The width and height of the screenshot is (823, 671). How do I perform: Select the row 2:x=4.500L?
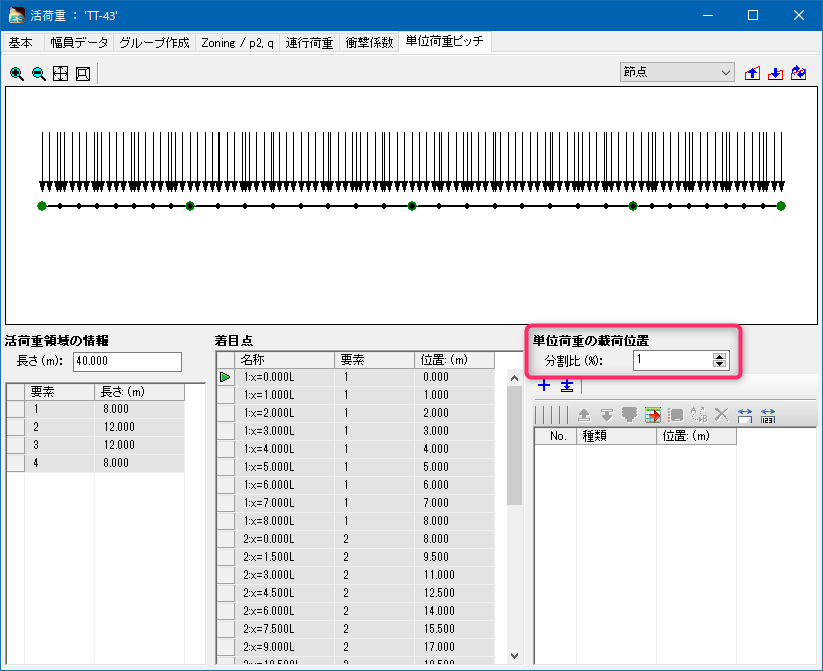[x=355, y=593]
